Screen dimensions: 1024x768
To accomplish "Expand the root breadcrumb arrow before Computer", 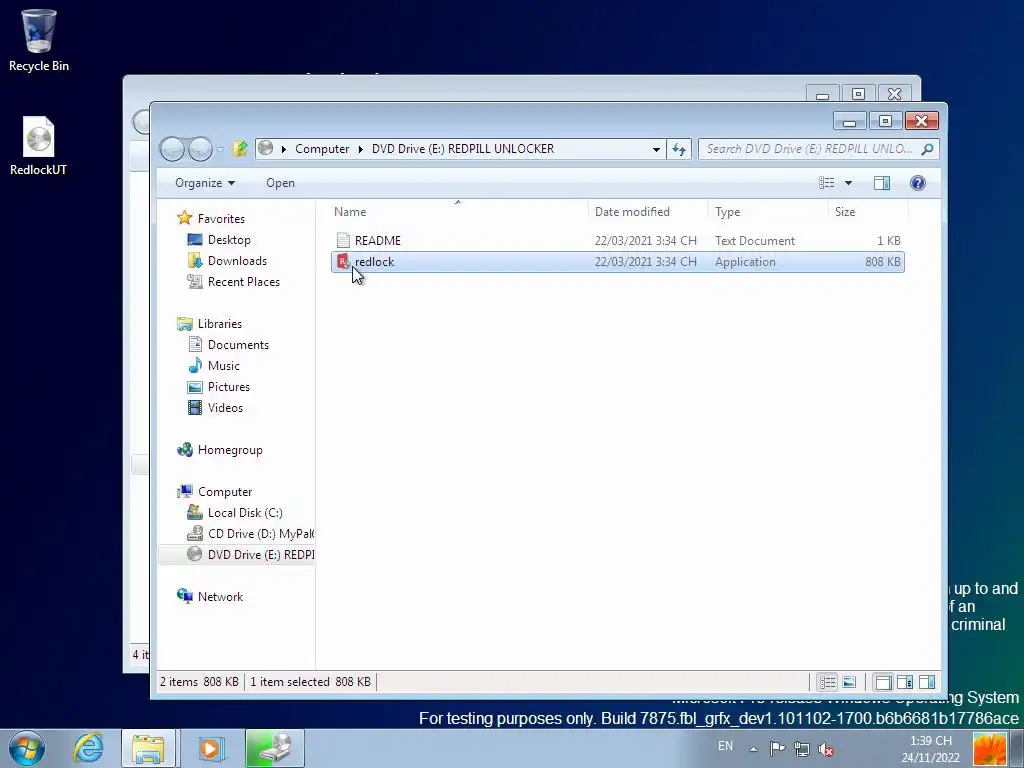I will [x=283, y=150].
